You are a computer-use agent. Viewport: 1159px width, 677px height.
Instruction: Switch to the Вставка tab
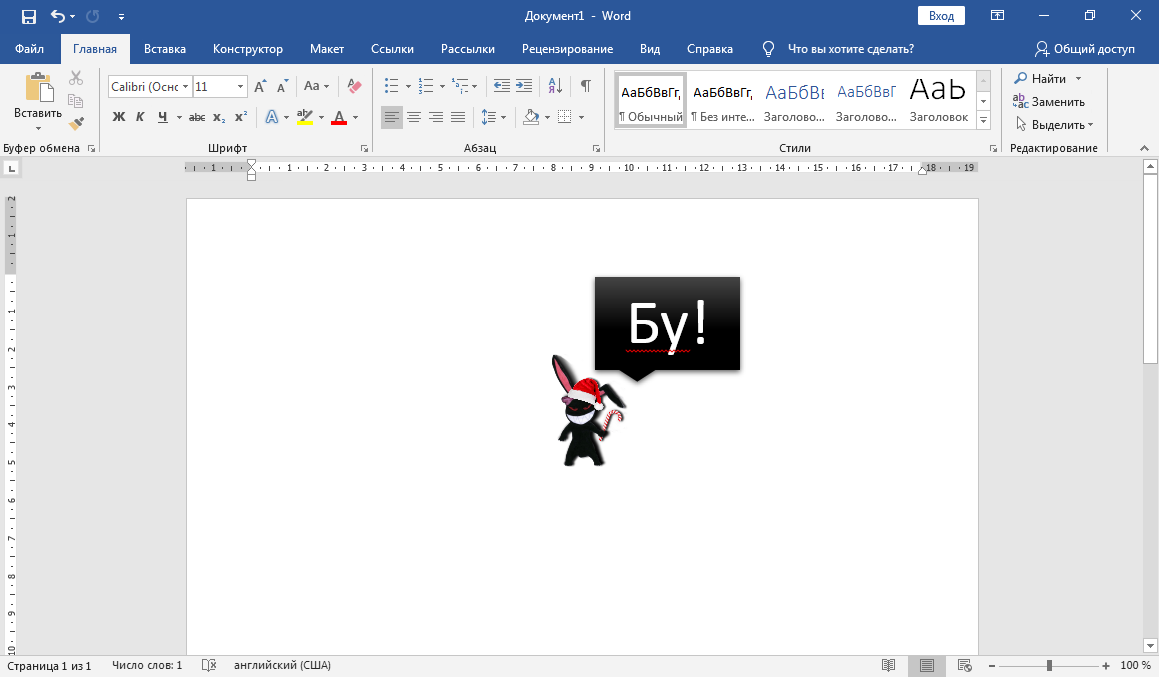(x=165, y=49)
